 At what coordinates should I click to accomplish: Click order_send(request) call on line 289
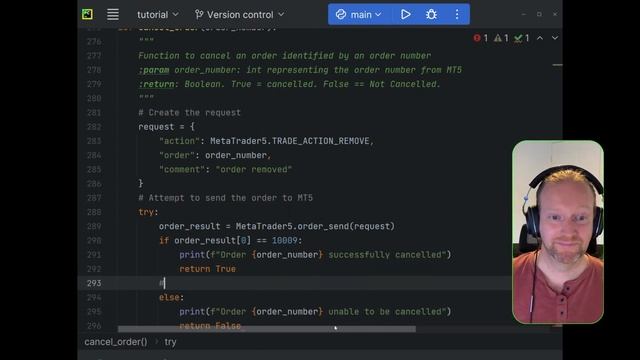coord(346,226)
